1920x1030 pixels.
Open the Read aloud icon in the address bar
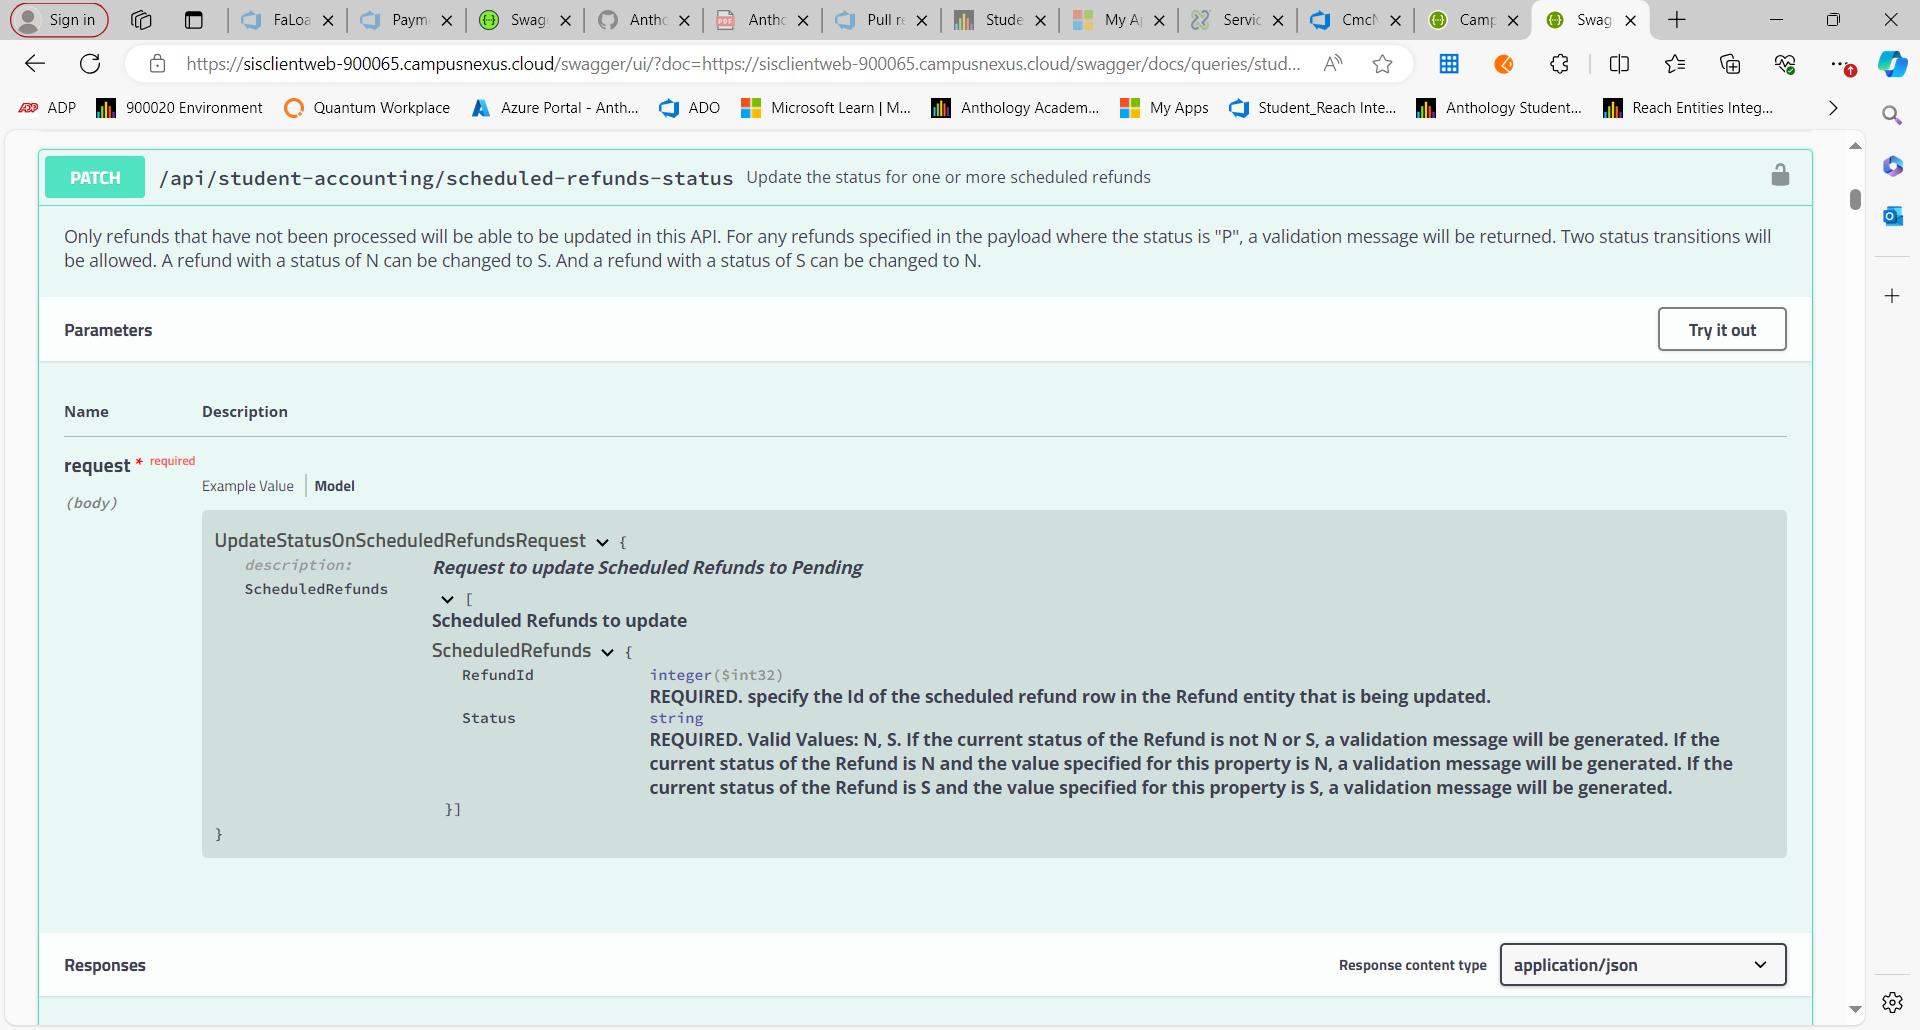coord(1332,64)
